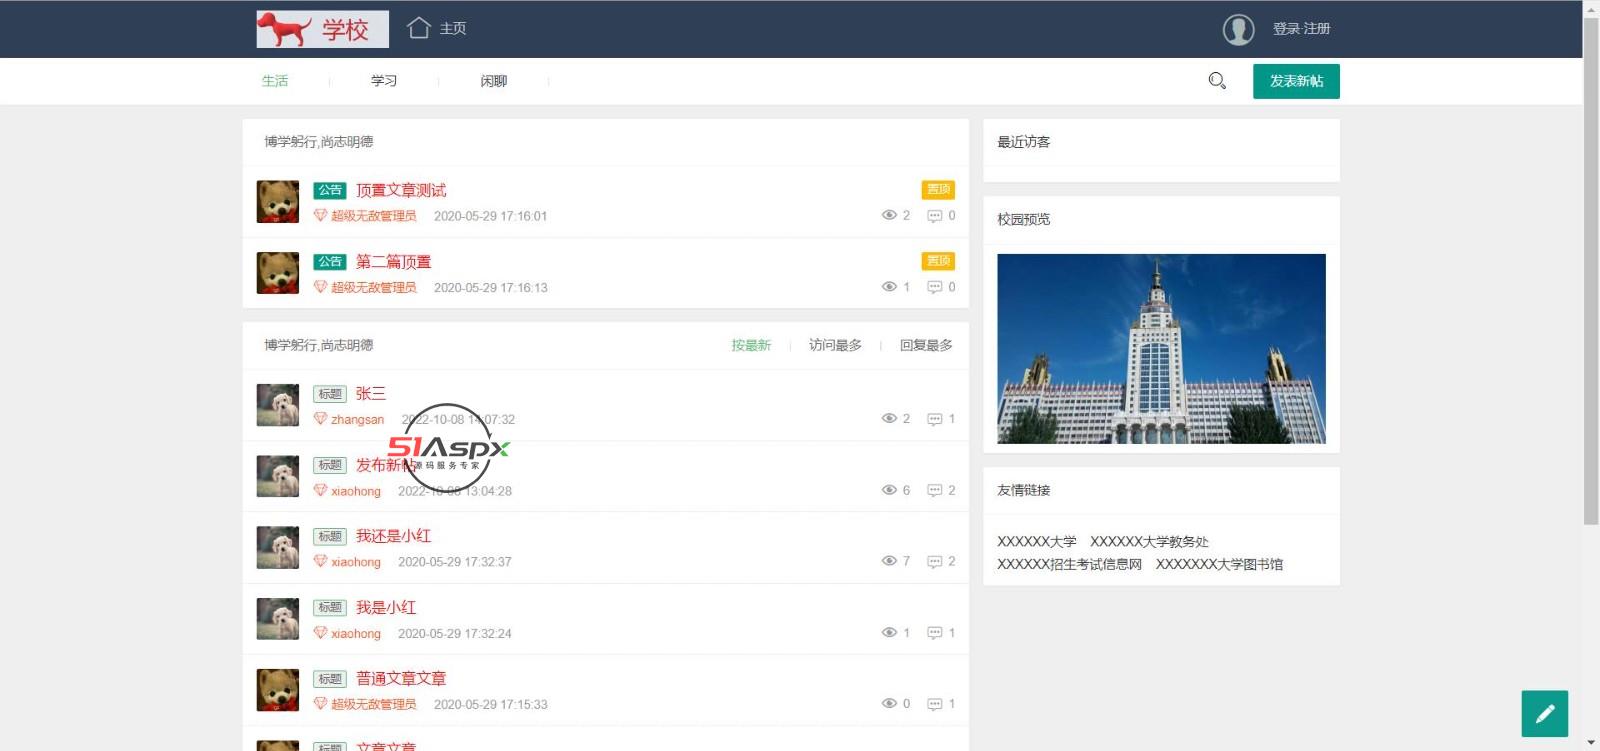Click the avatar beside 顶置文章测试

tap(278, 201)
